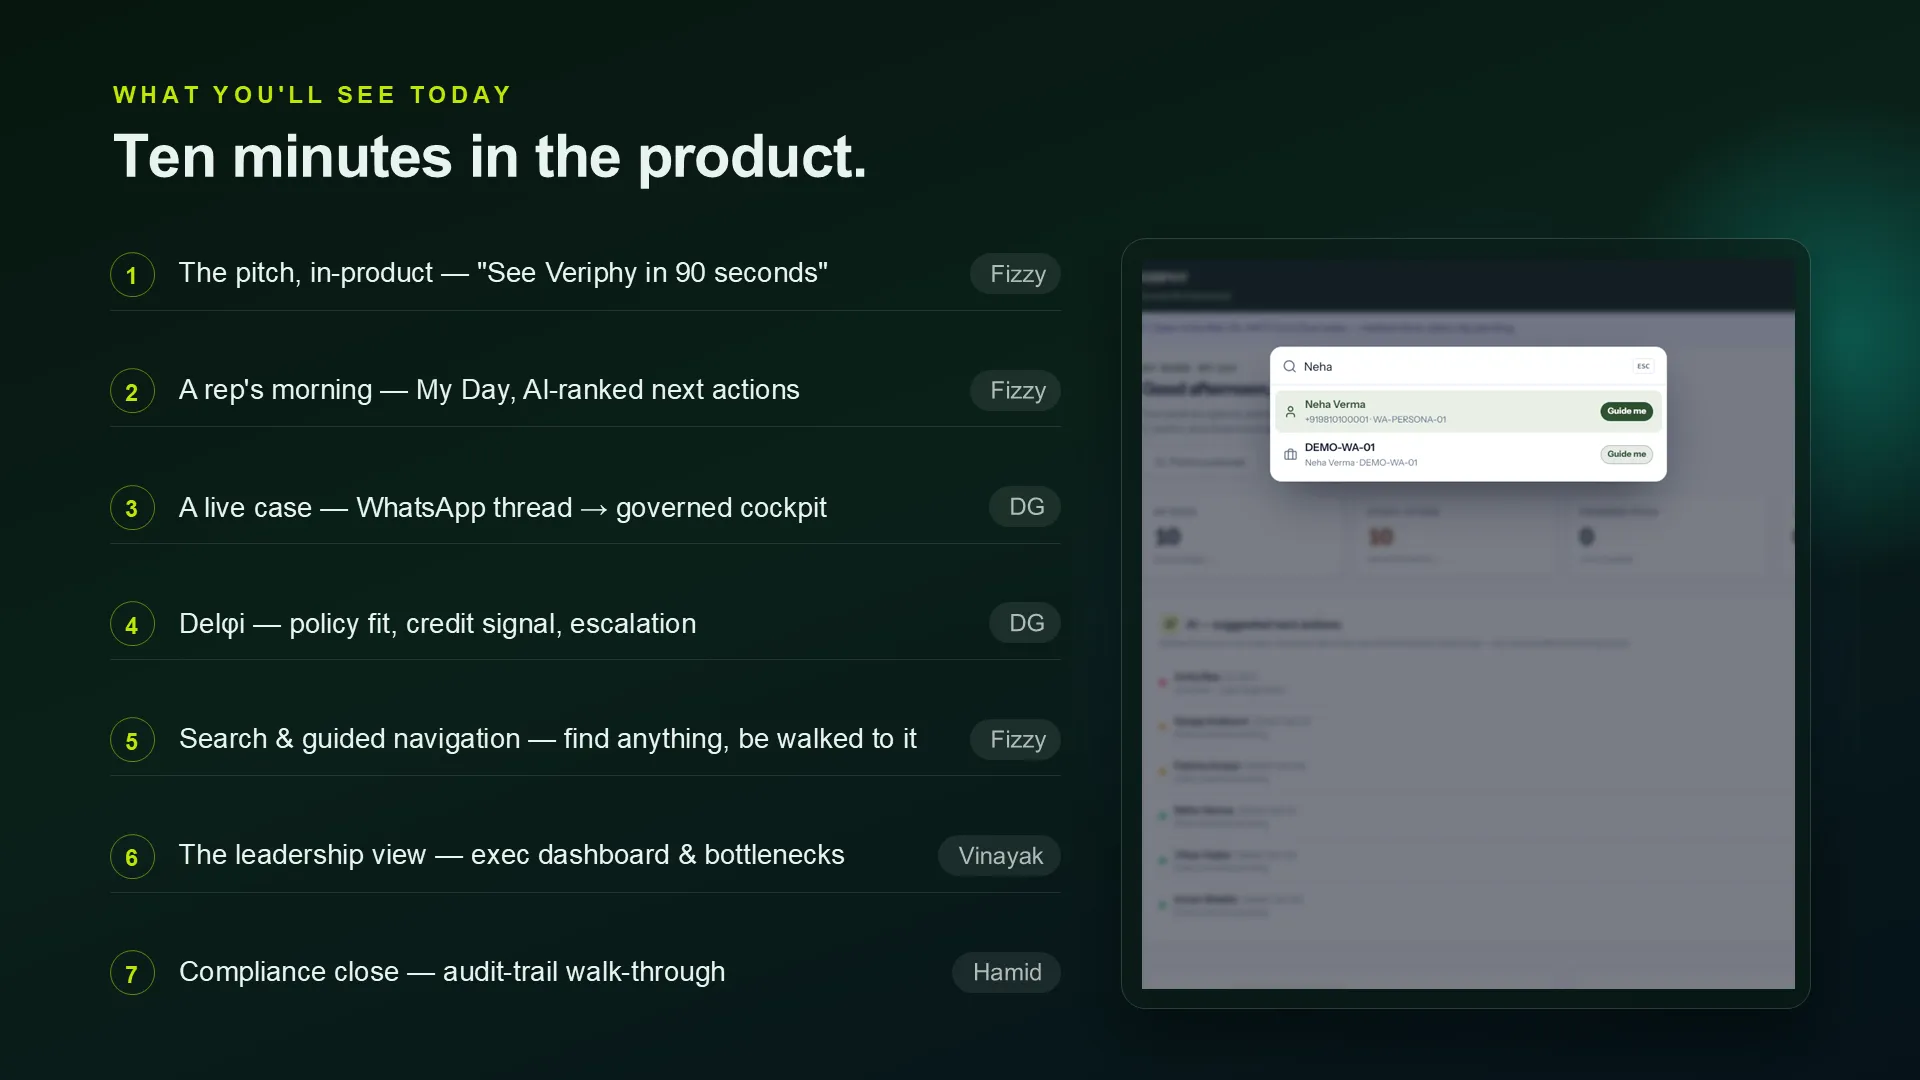Viewport: 1920px width, 1080px height.
Task: Click the DG tag on the WhatsApp thread row
Action: tap(1025, 507)
